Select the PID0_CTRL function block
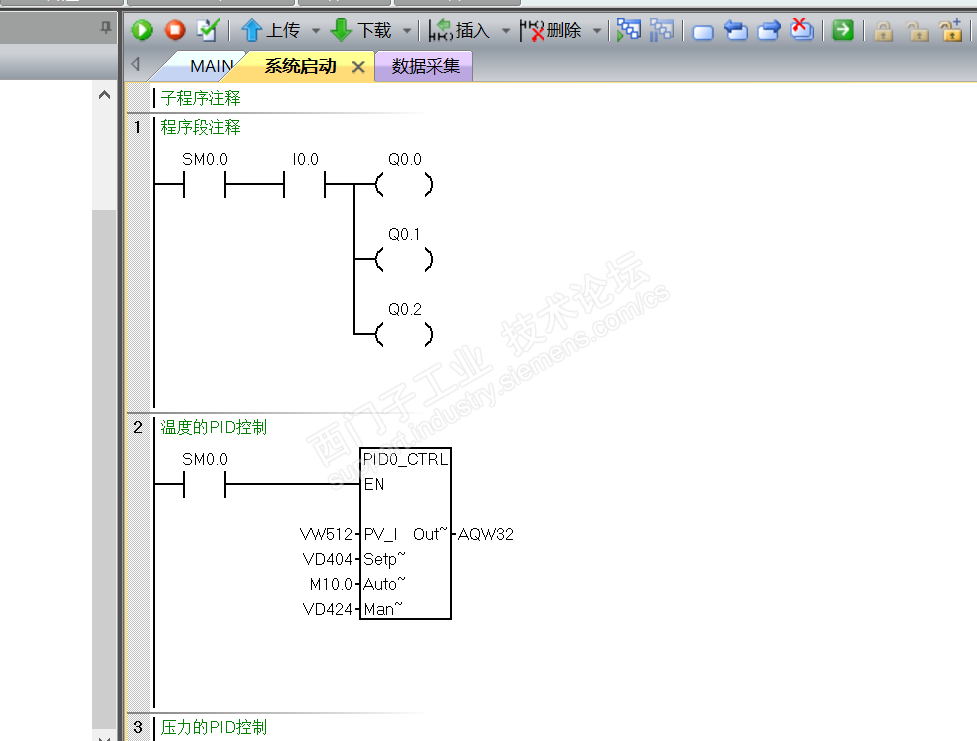The image size is (977, 741). [406, 533]
